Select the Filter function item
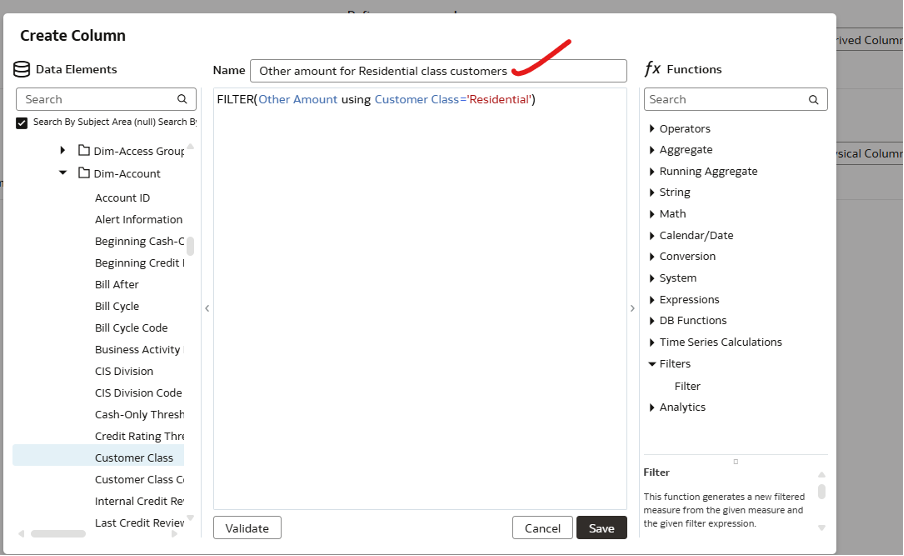The width and height of the screenshot is (904, 556). [687, 386]
